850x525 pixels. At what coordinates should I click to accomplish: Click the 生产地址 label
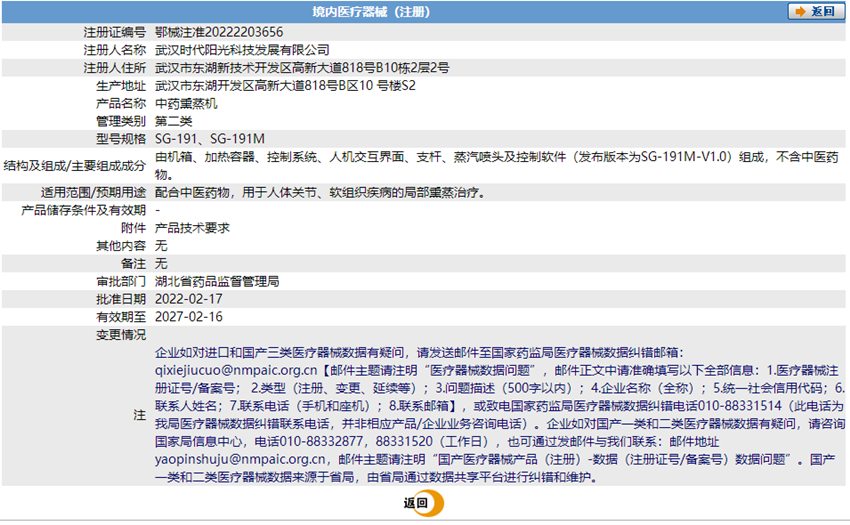(x=121, y=86)
